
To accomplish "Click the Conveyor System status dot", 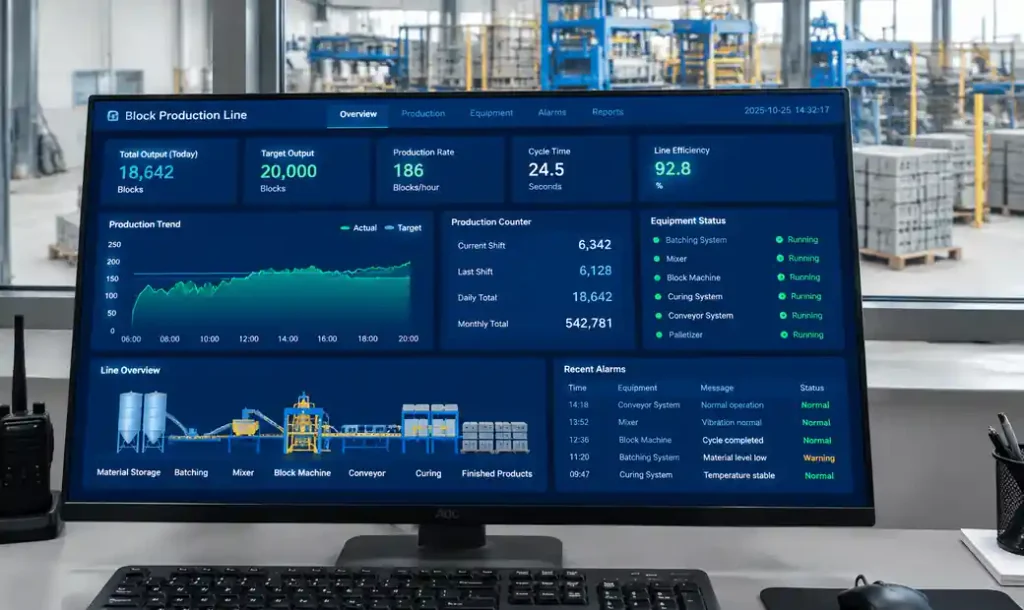I will click(659, 316).
